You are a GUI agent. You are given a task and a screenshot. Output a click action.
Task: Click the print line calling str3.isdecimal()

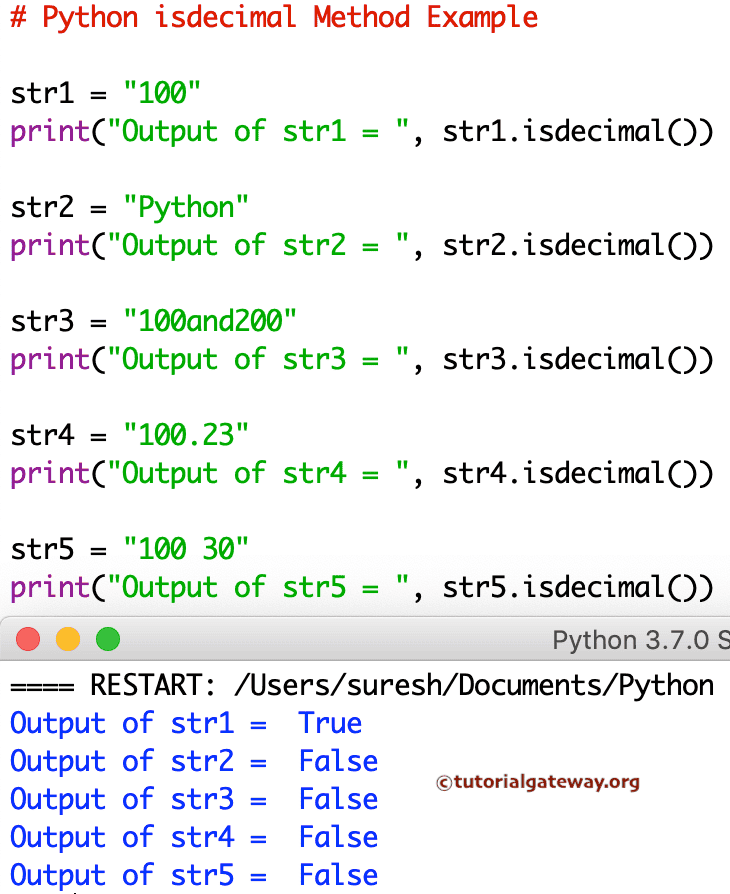tap(362, 360)
